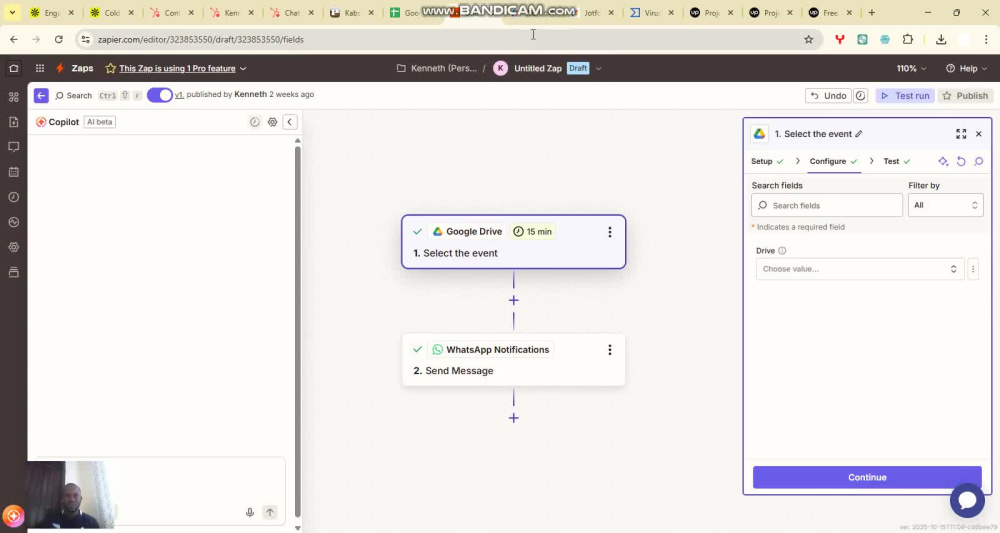
Task: Add step between Drive and WhatsApp
Action: pos(513,300)
